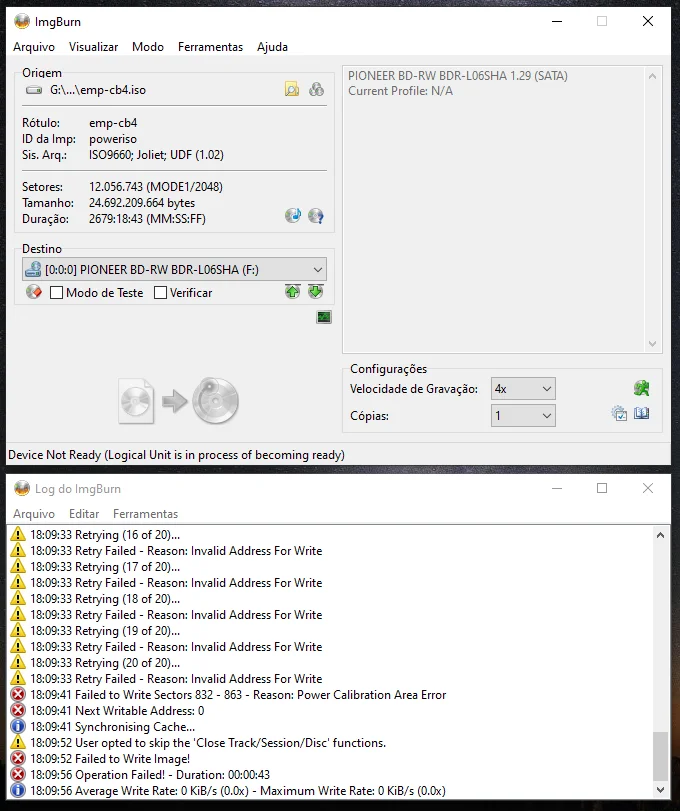Click the green automatic write speed icon
680x811 pixels.
(641, 388)
